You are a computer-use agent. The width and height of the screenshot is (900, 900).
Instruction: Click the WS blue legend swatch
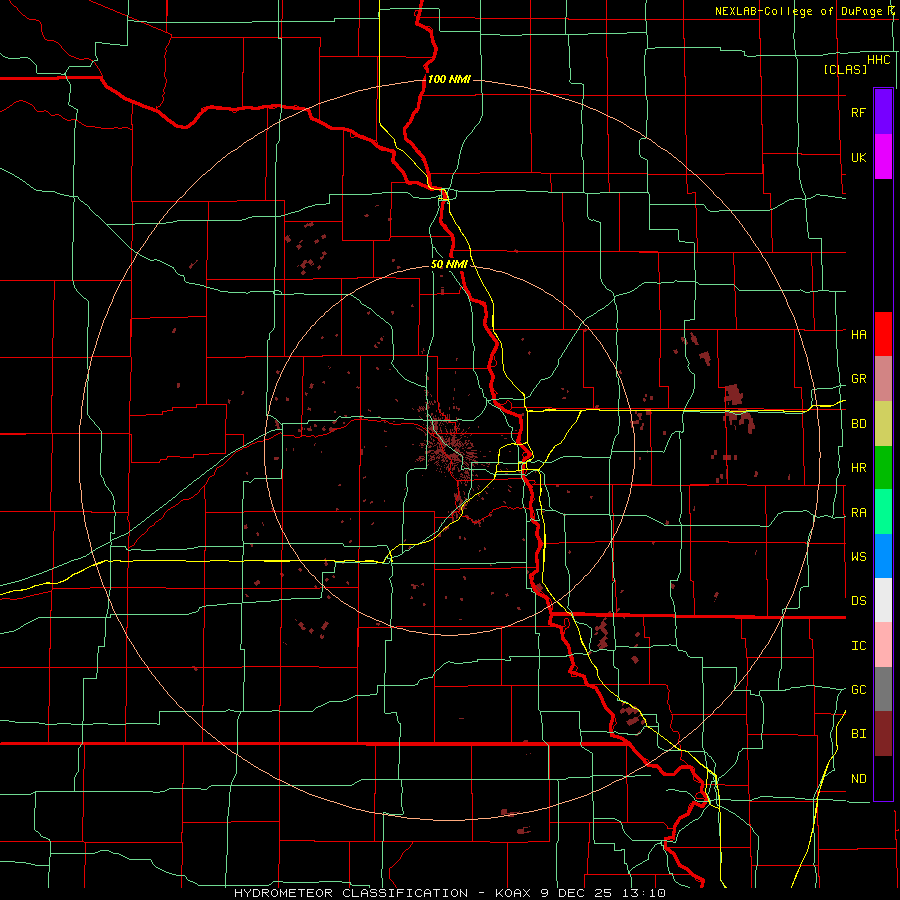point(883,556)
